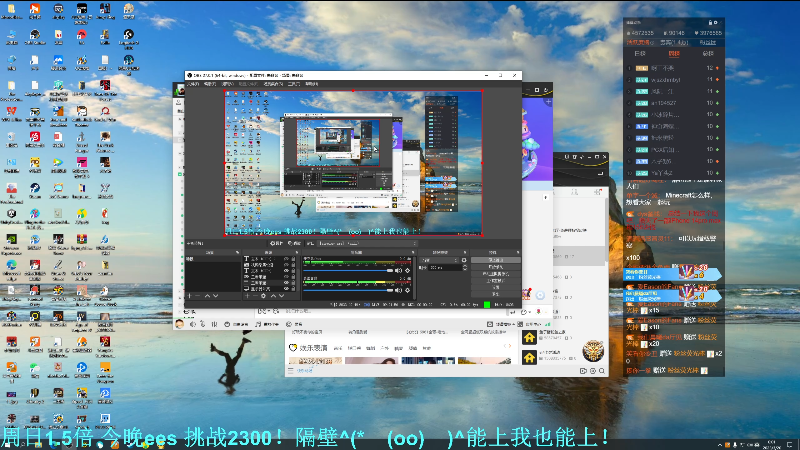The width and height of the screenshot is (800, 450).
Task: Click Exit button in OBS controls
Action: point(495,294)
